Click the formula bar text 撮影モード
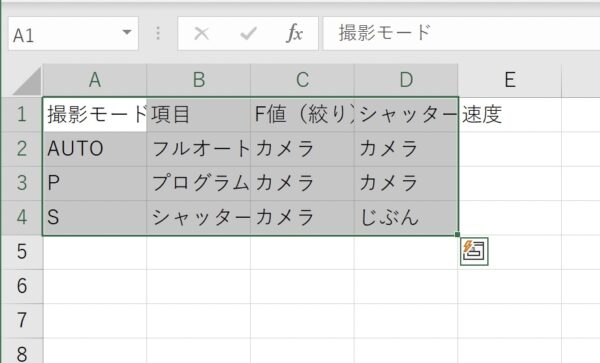Screen dimensions: 600x363 (x=385, y=33)
